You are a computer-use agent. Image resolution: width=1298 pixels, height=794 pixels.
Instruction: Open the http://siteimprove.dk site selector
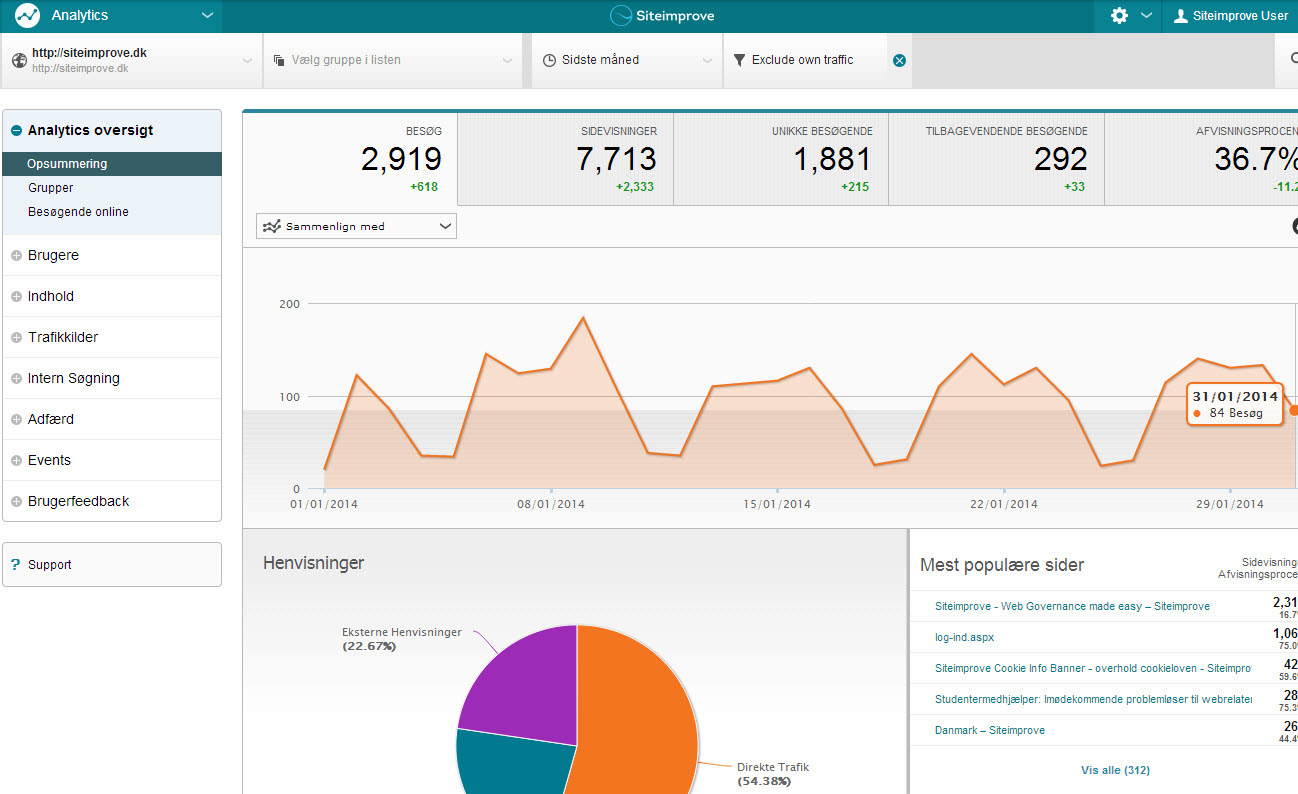(131, 60)
